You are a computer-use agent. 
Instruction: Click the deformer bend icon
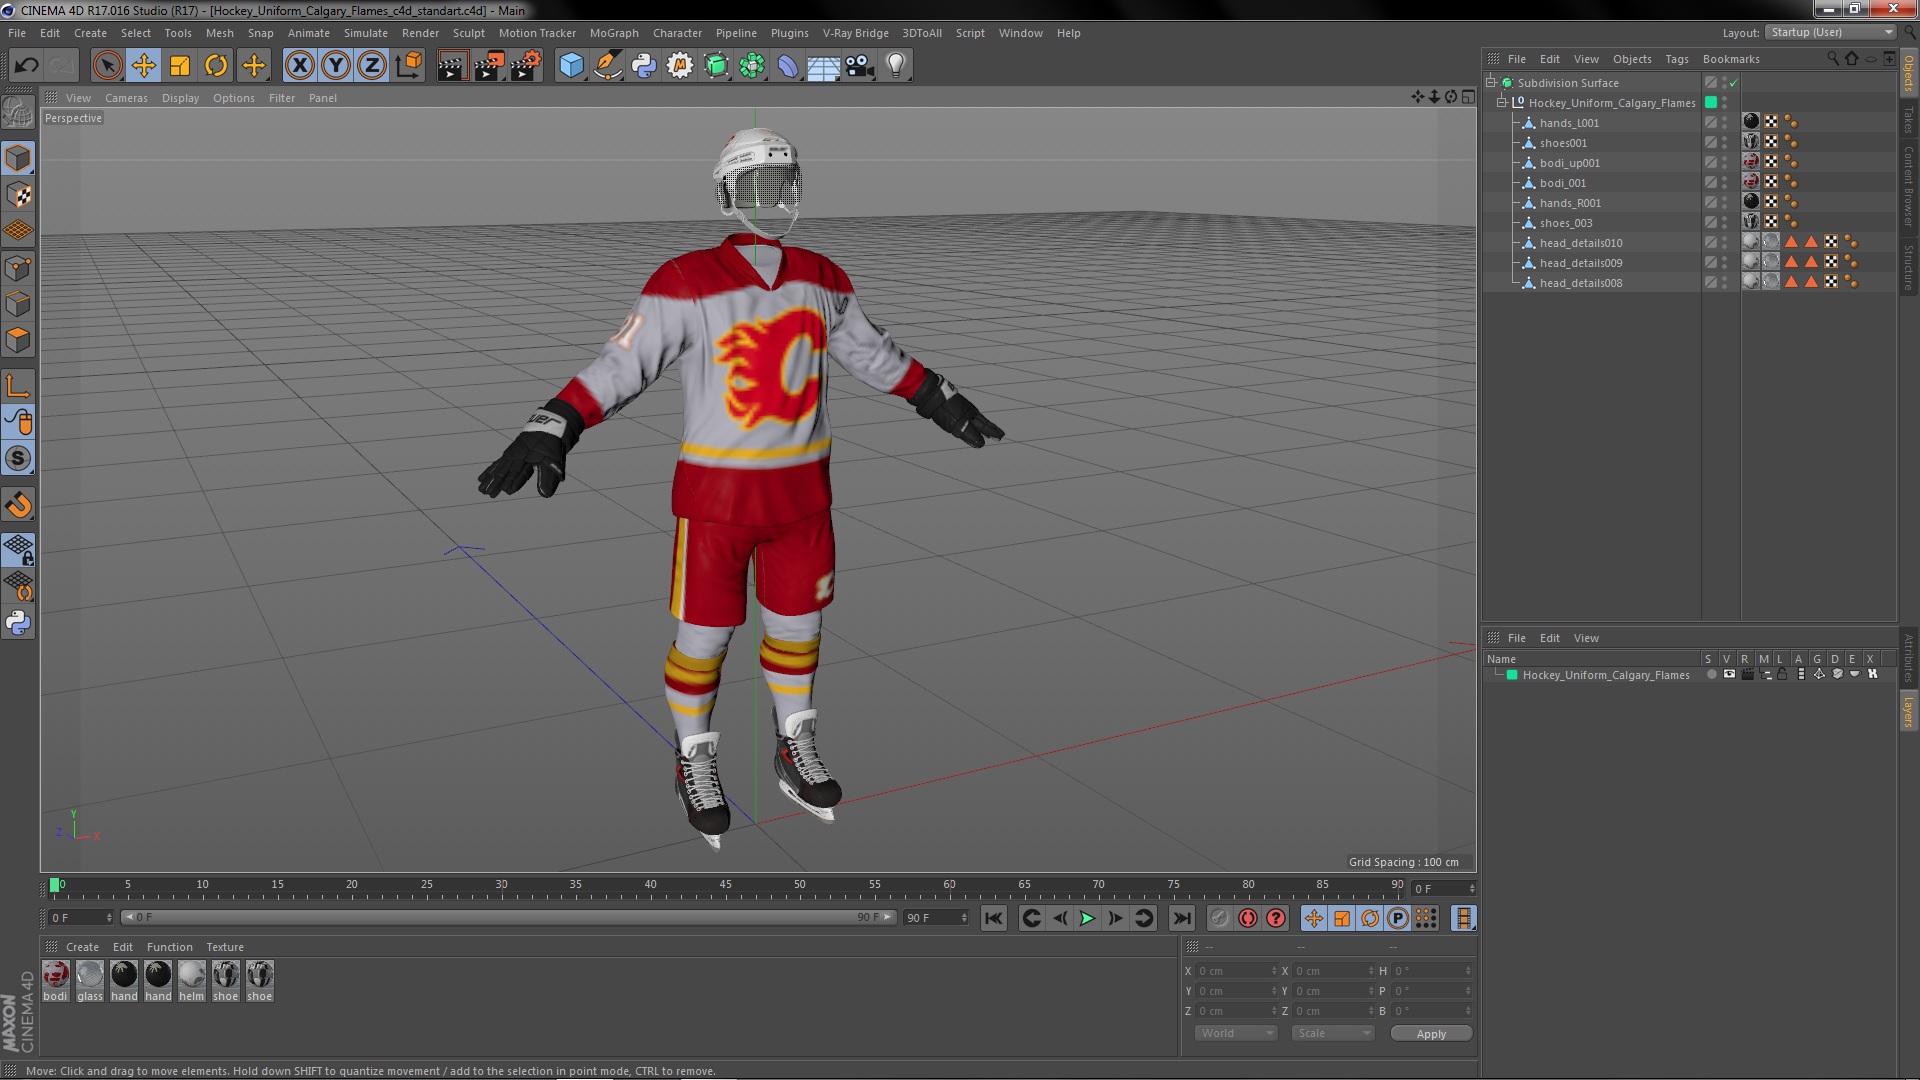pos(788,66)
